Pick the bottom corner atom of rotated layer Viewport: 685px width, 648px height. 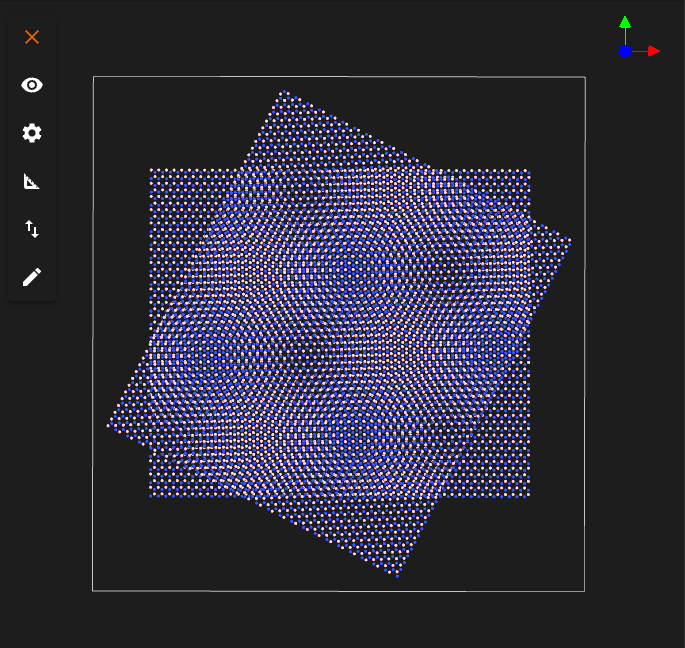397,576
